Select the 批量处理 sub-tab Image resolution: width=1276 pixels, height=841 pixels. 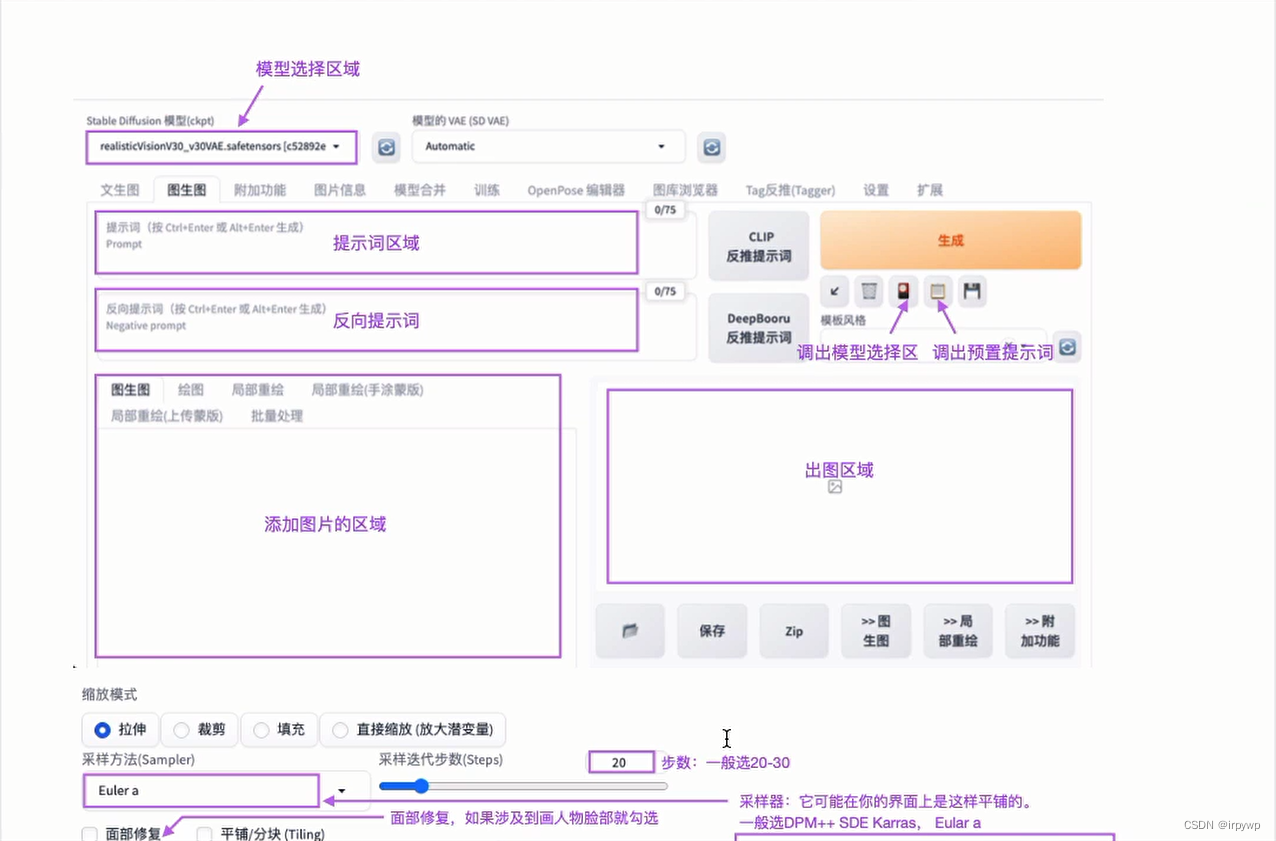pos(277,416)
